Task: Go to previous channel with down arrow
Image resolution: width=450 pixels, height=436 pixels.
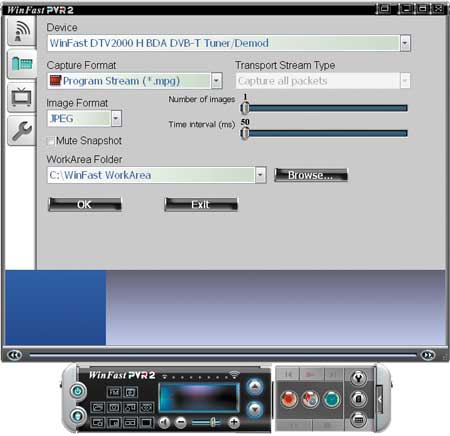Action: [255, 409]
